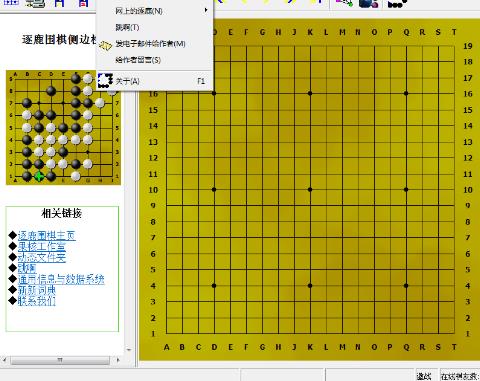Click the left panel horizontal scrollbar thumb

point(60,360)
